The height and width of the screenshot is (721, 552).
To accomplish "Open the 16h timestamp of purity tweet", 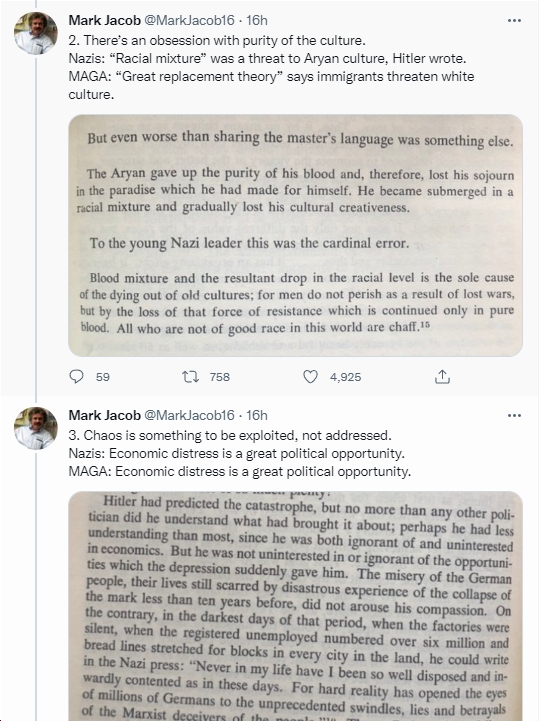I will tap(257, 20).
